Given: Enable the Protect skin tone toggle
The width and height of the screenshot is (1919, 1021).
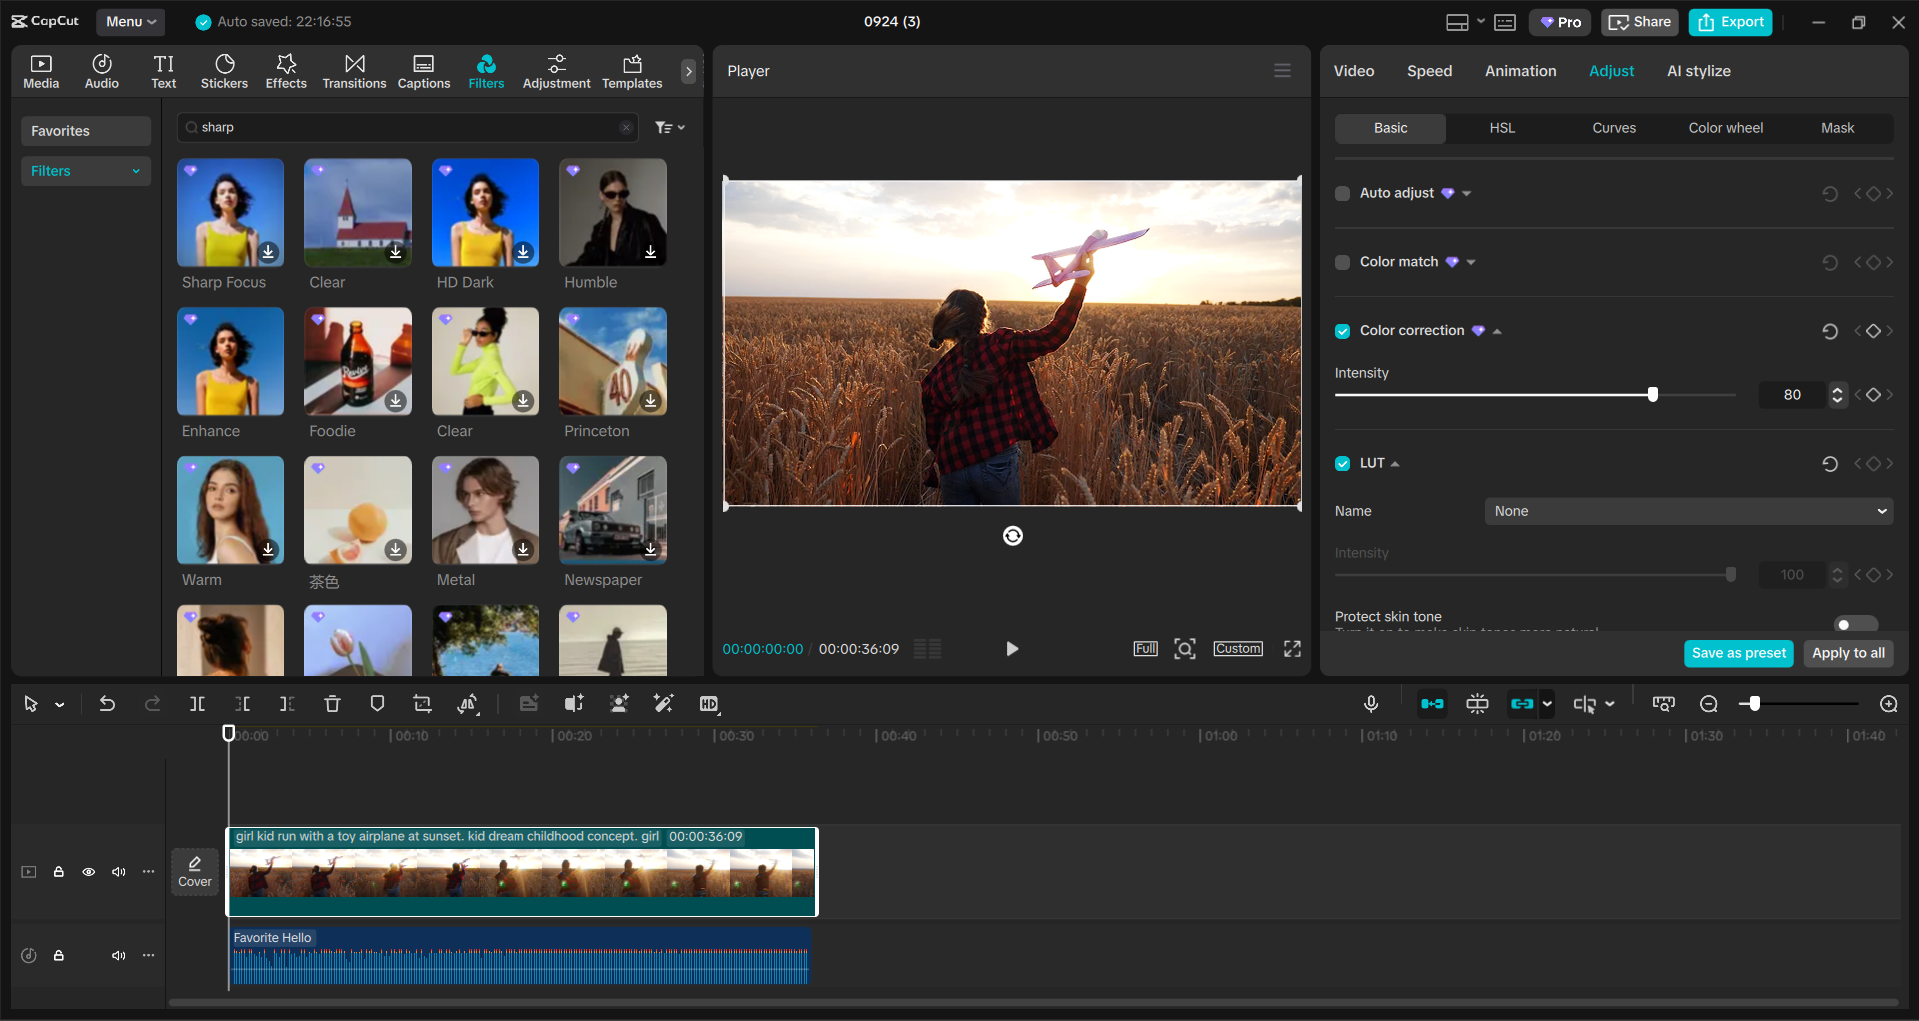Looking at the screenshot, I should click(1854, 623).
